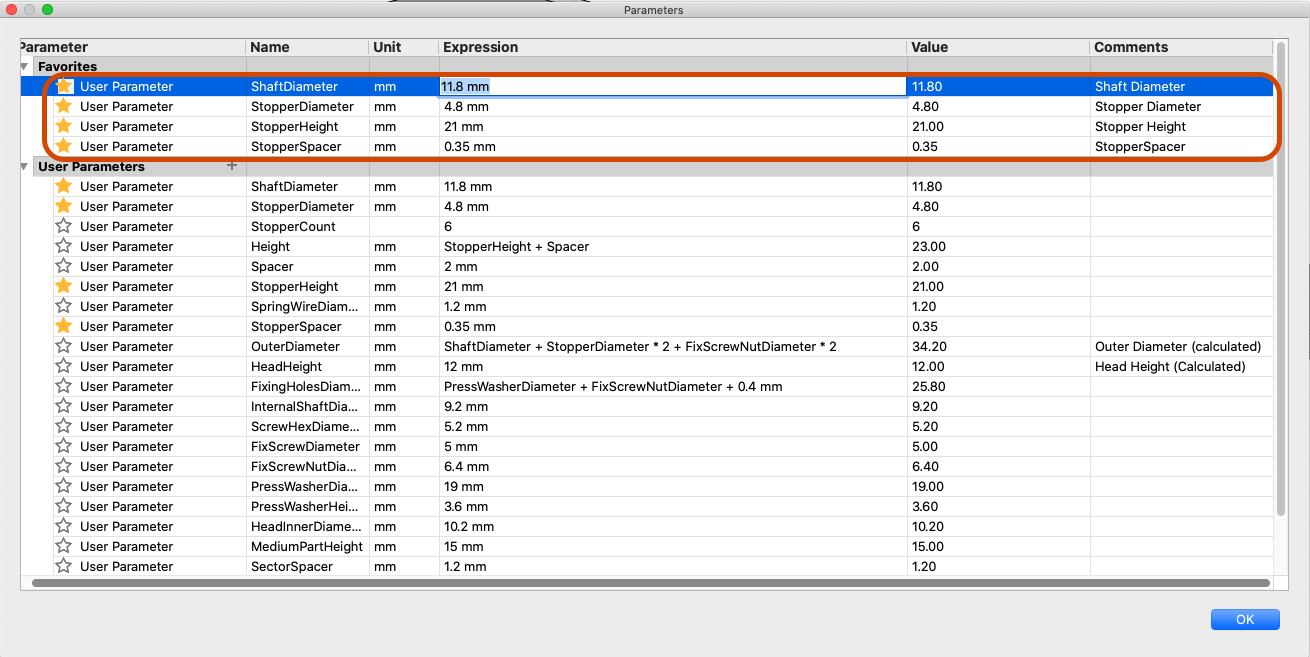Toggle star icon for HeadInnerDiameter row

64,526
